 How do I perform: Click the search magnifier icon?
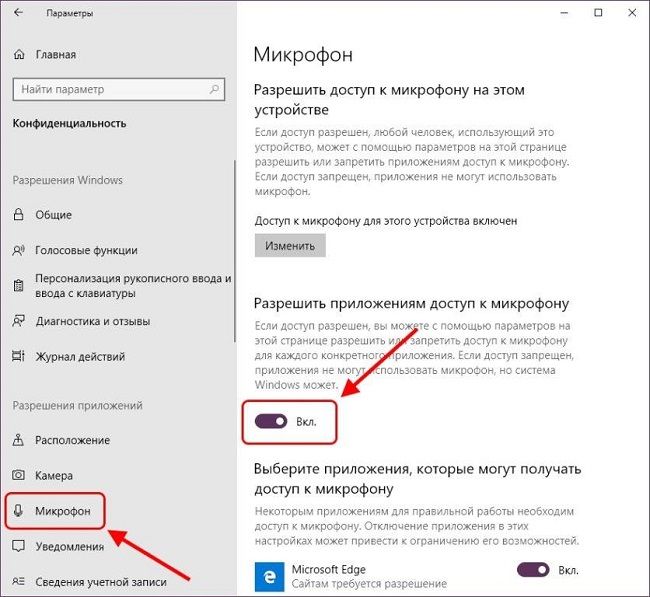click(214, 89)
